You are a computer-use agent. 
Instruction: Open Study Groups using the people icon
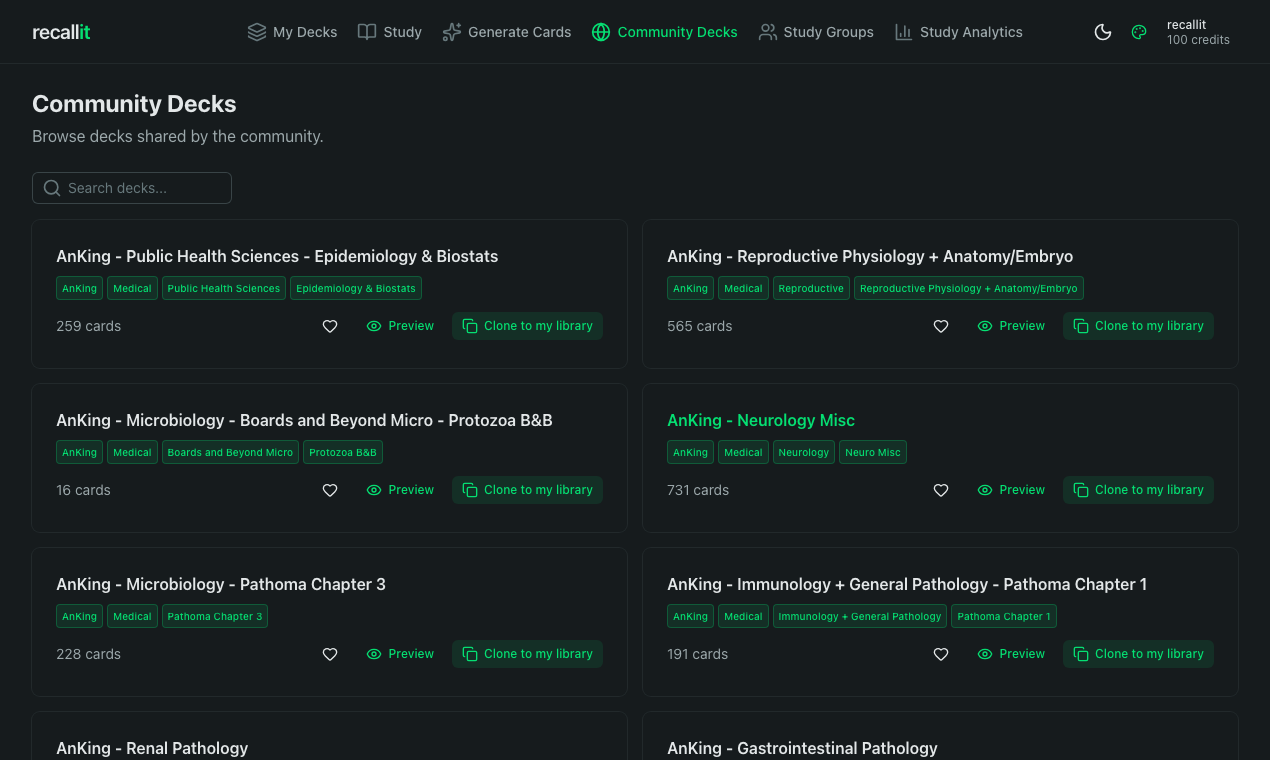pos(768,31)
